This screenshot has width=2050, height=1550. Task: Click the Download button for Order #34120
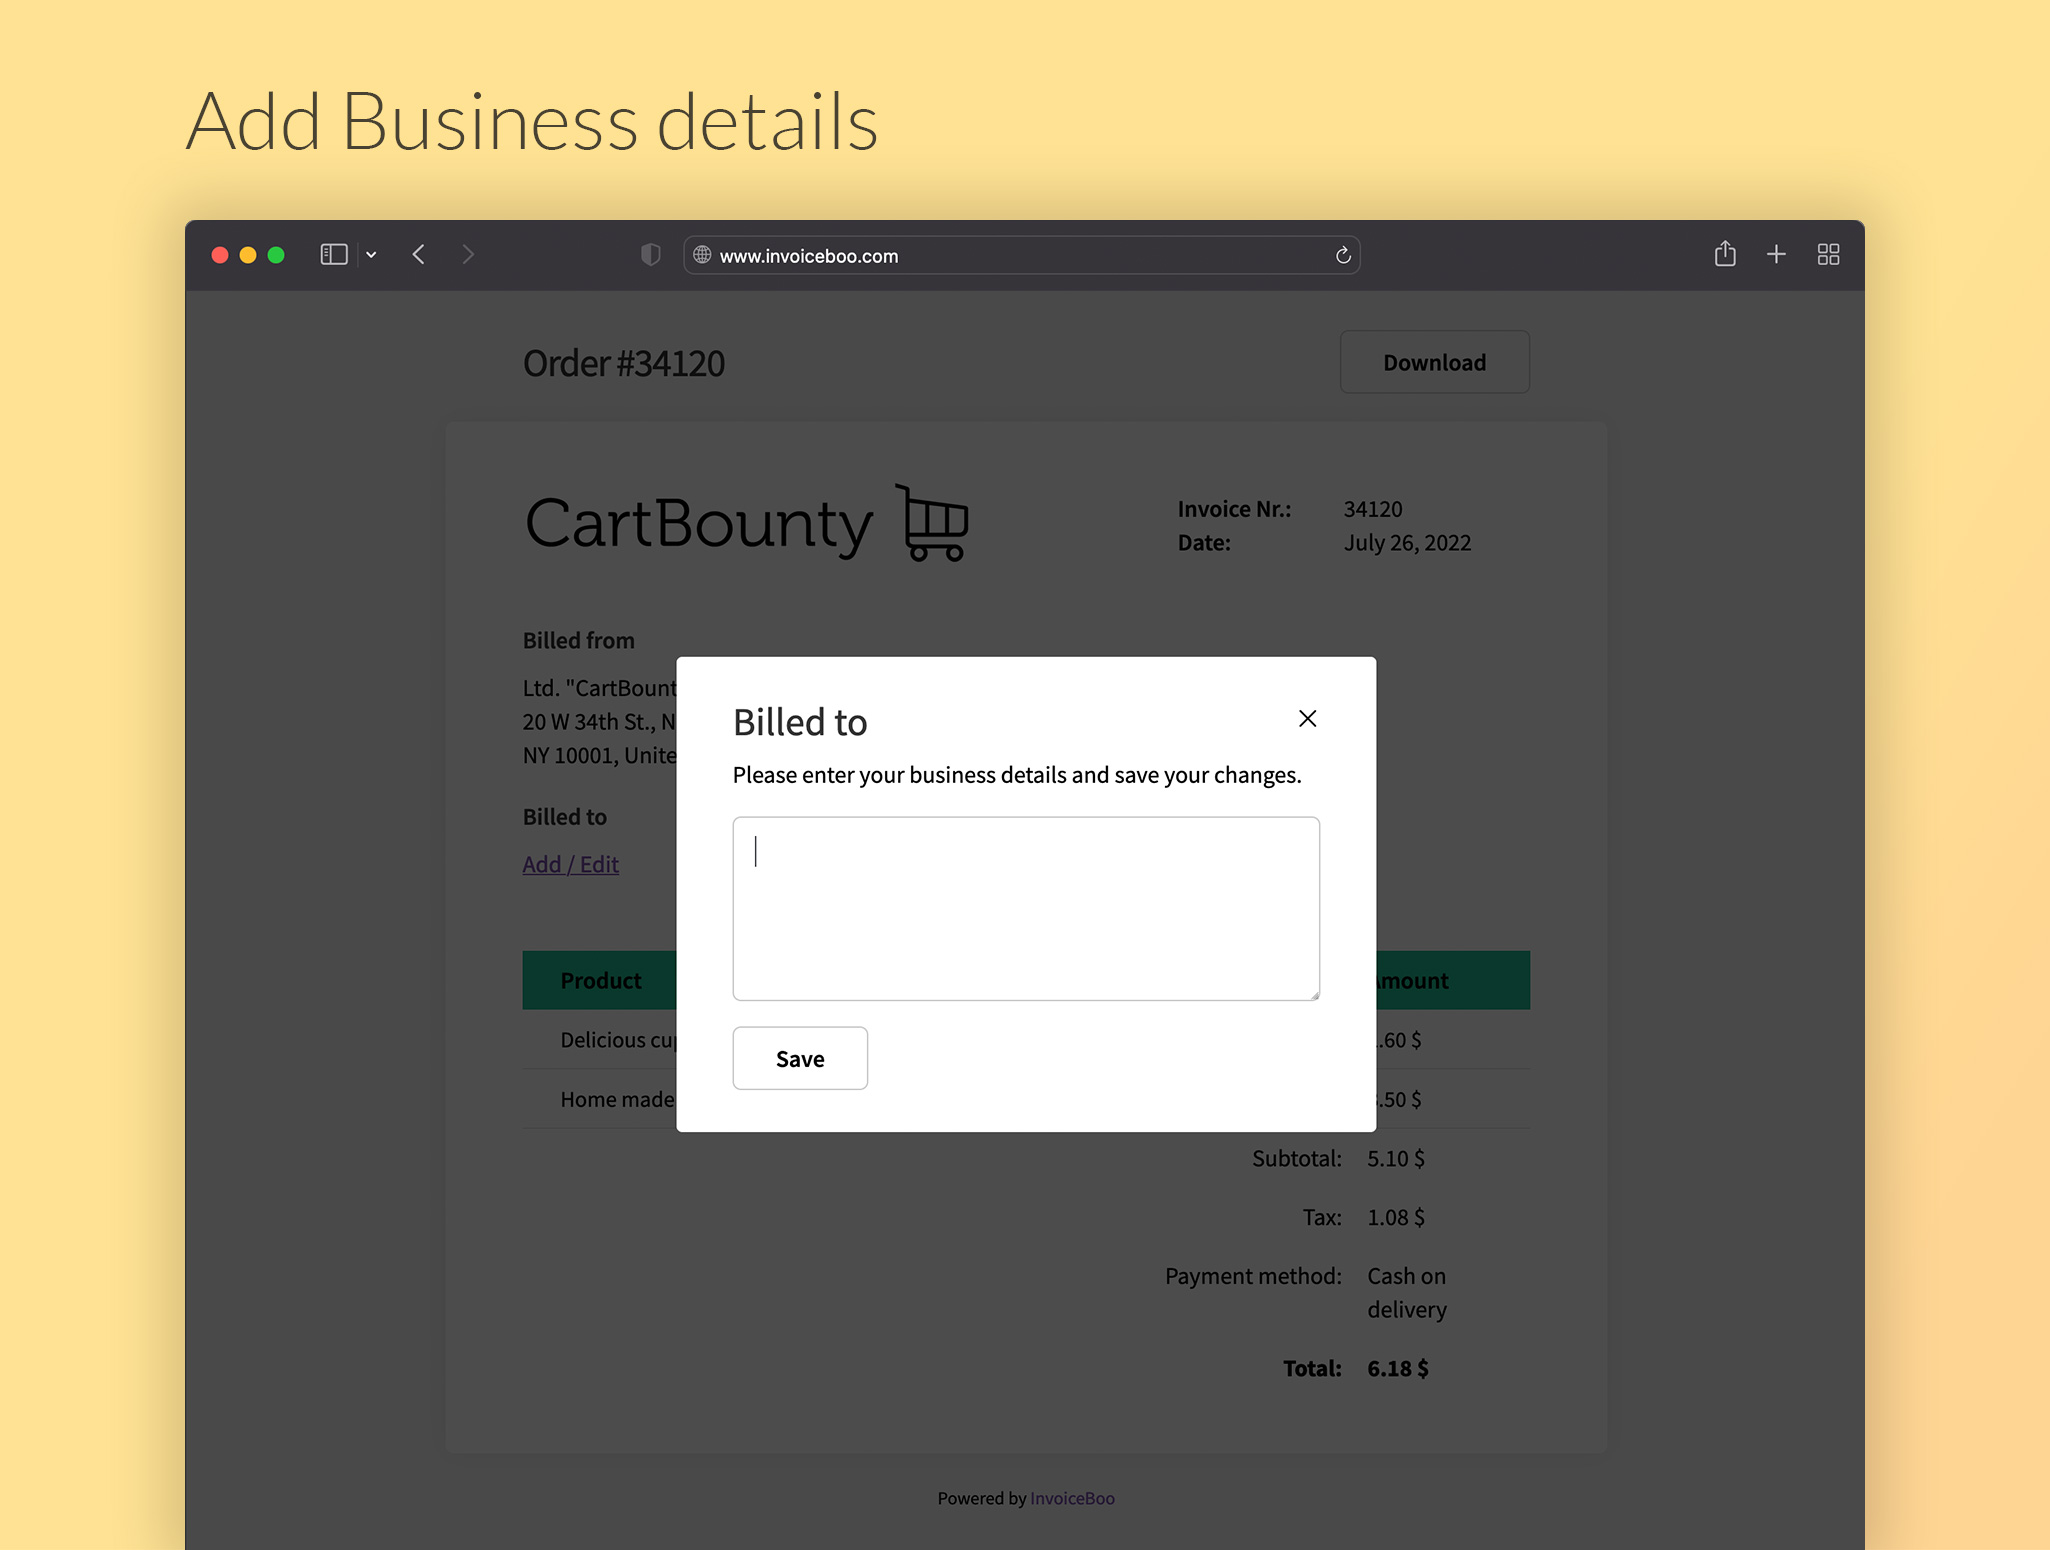(x=1433, y=361)
